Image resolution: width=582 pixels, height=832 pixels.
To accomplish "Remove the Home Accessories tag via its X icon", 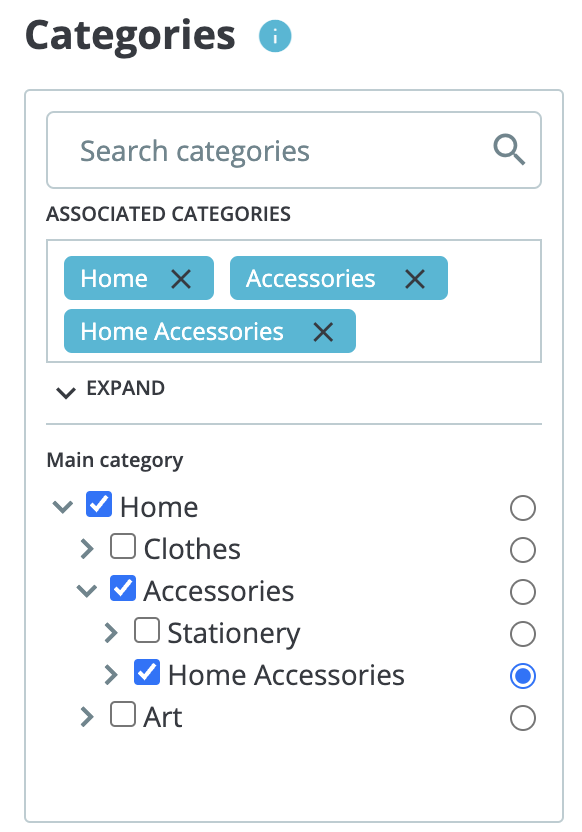I will click(323, 331).
